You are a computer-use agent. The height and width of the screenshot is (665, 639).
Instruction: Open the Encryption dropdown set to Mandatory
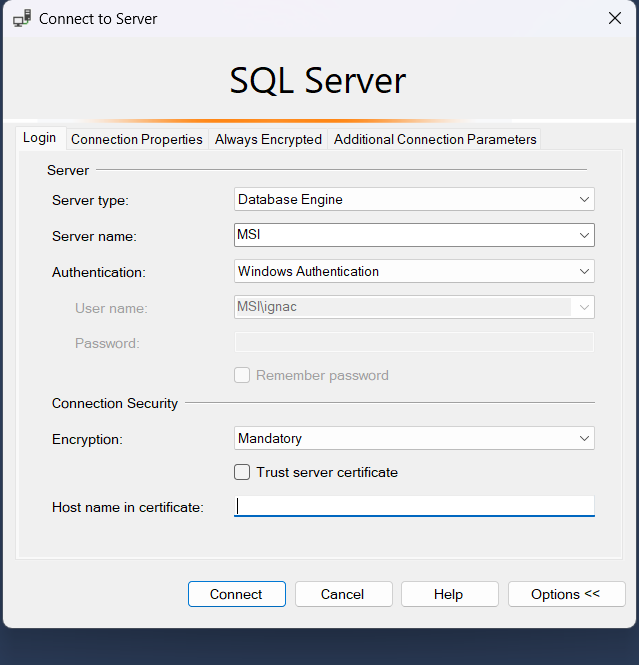[x=584, y=438]
